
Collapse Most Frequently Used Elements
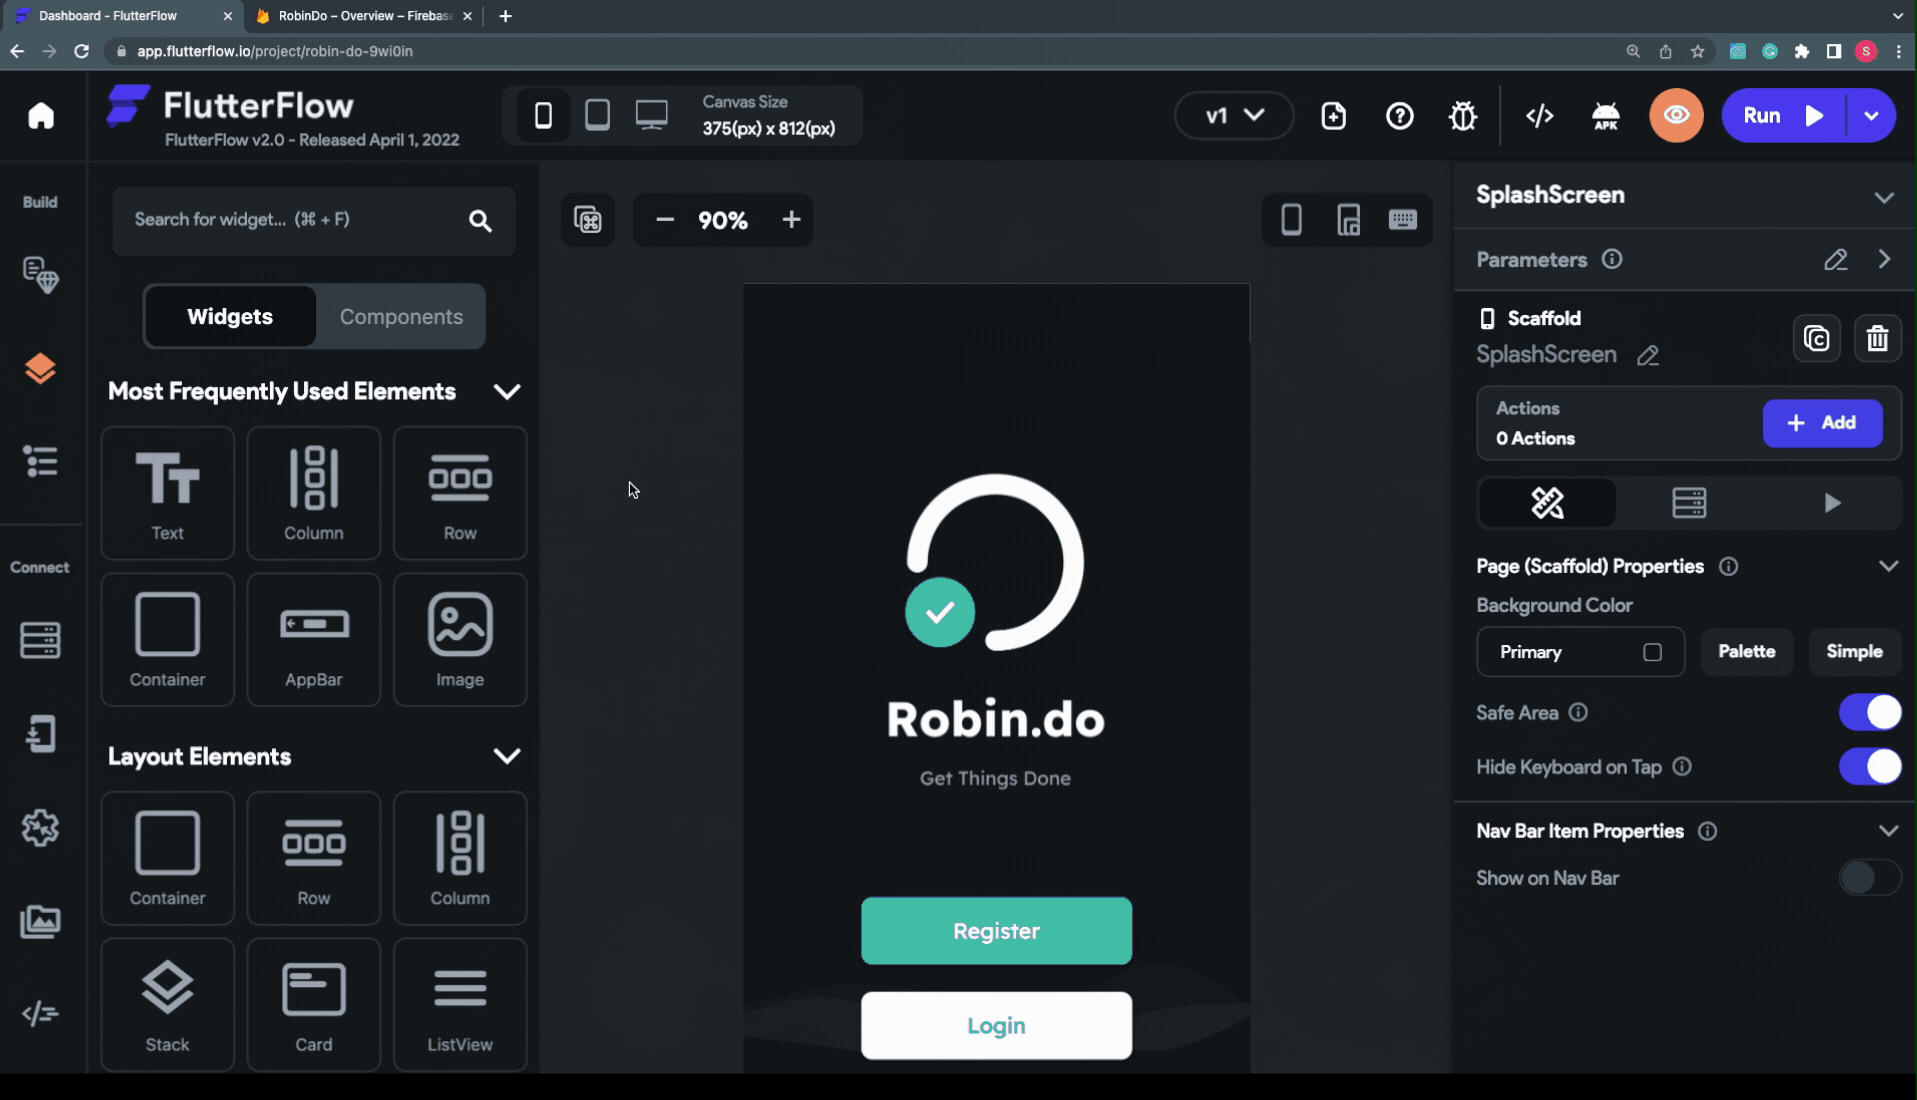point(507,392)
